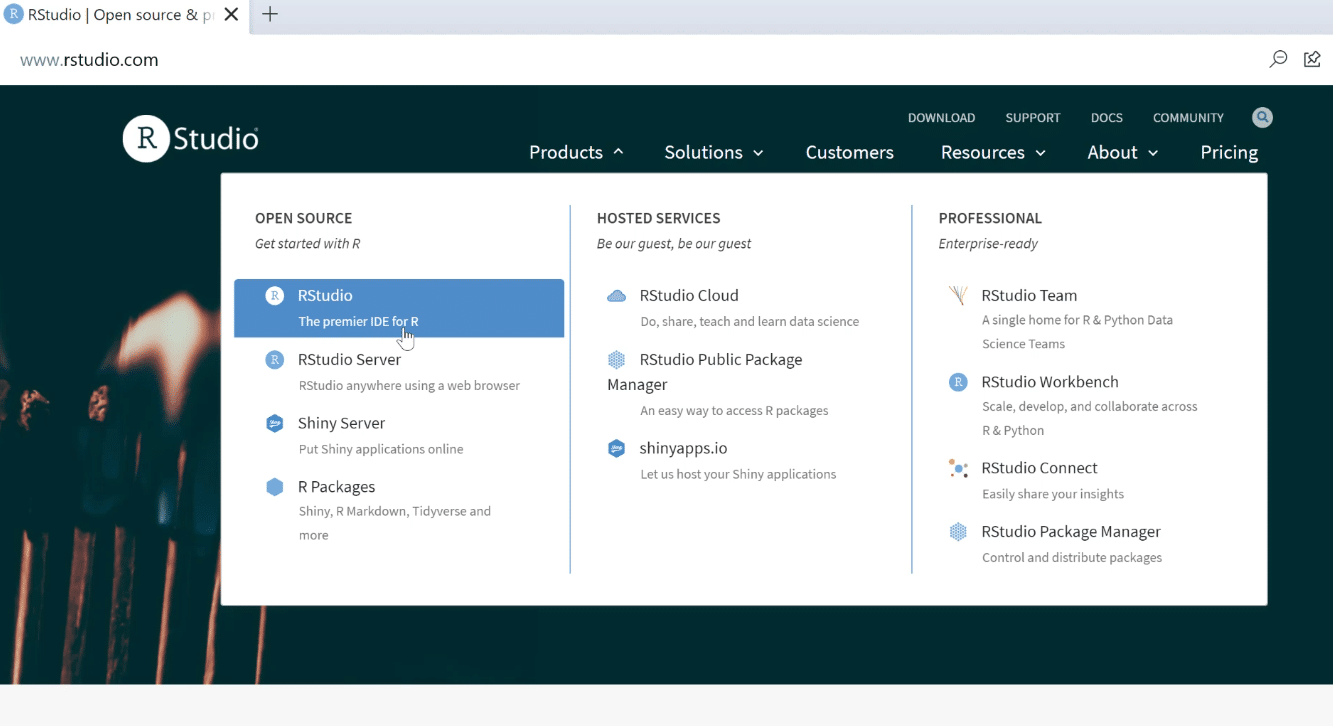This screenshot has width=1333, height=726.
Task: Open RStudio Team link
Action: pyautogui.click(x=1029, y=296)
